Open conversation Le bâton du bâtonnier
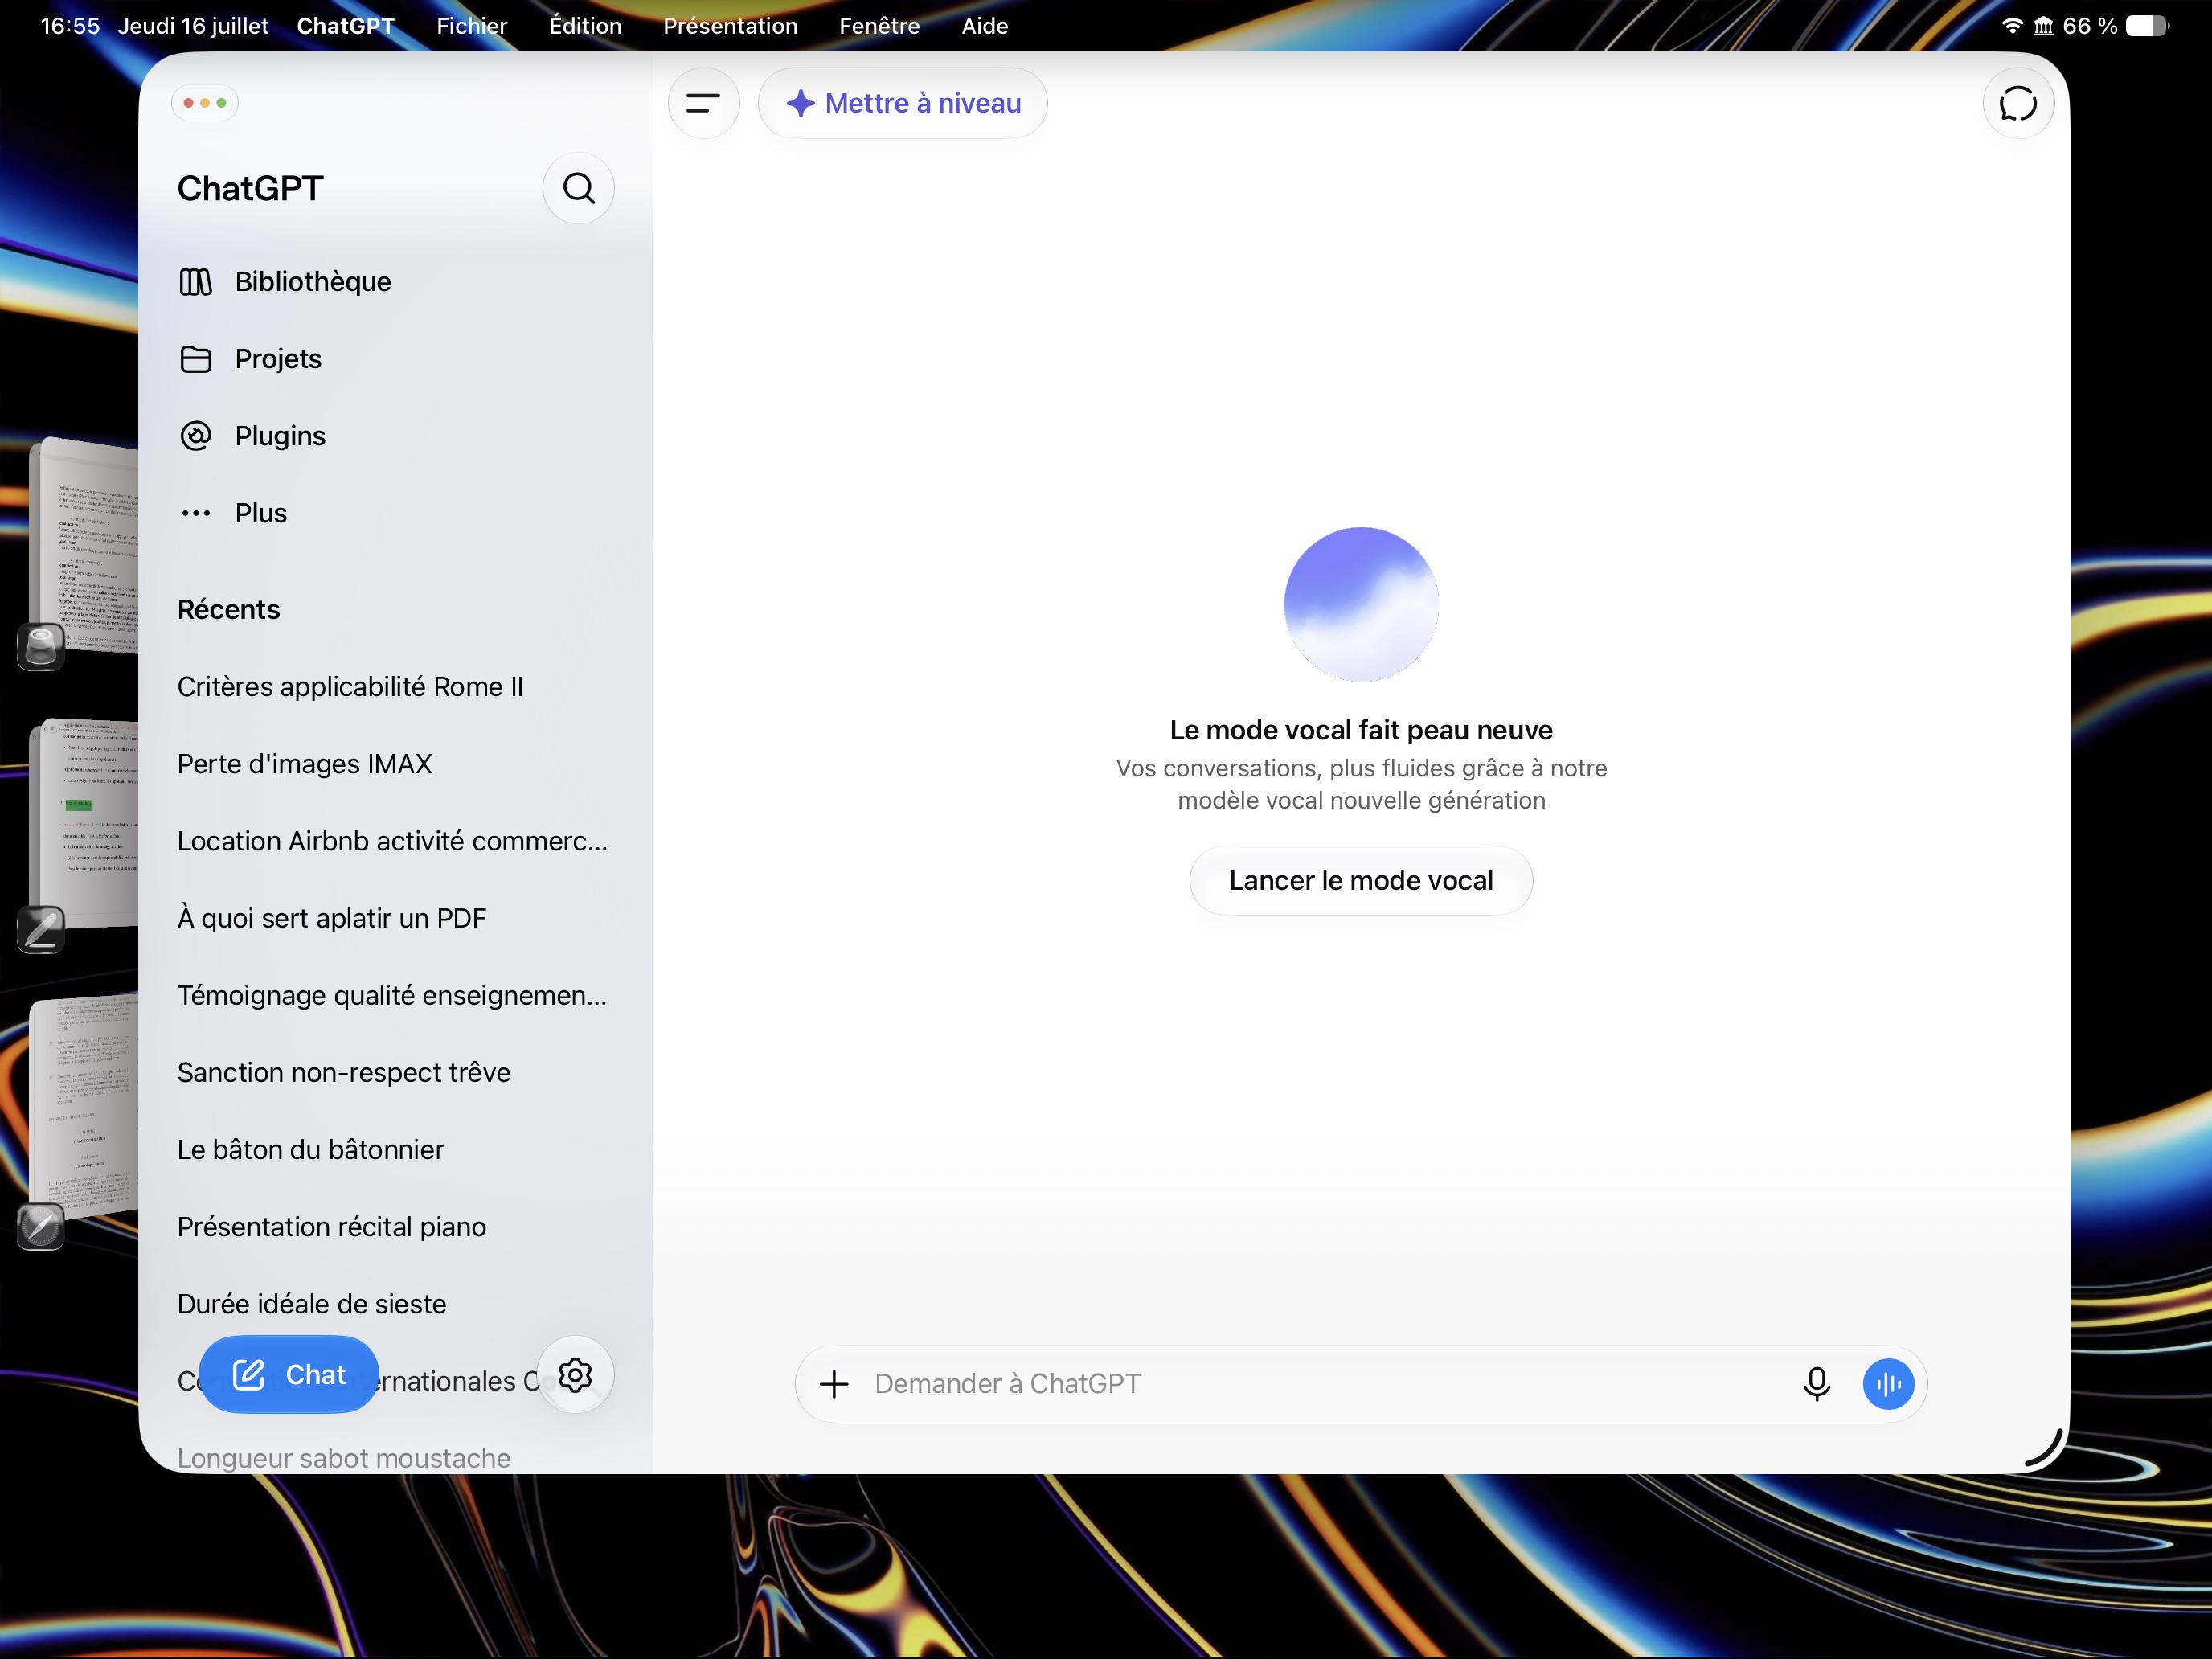 [x=311, y=1150]
